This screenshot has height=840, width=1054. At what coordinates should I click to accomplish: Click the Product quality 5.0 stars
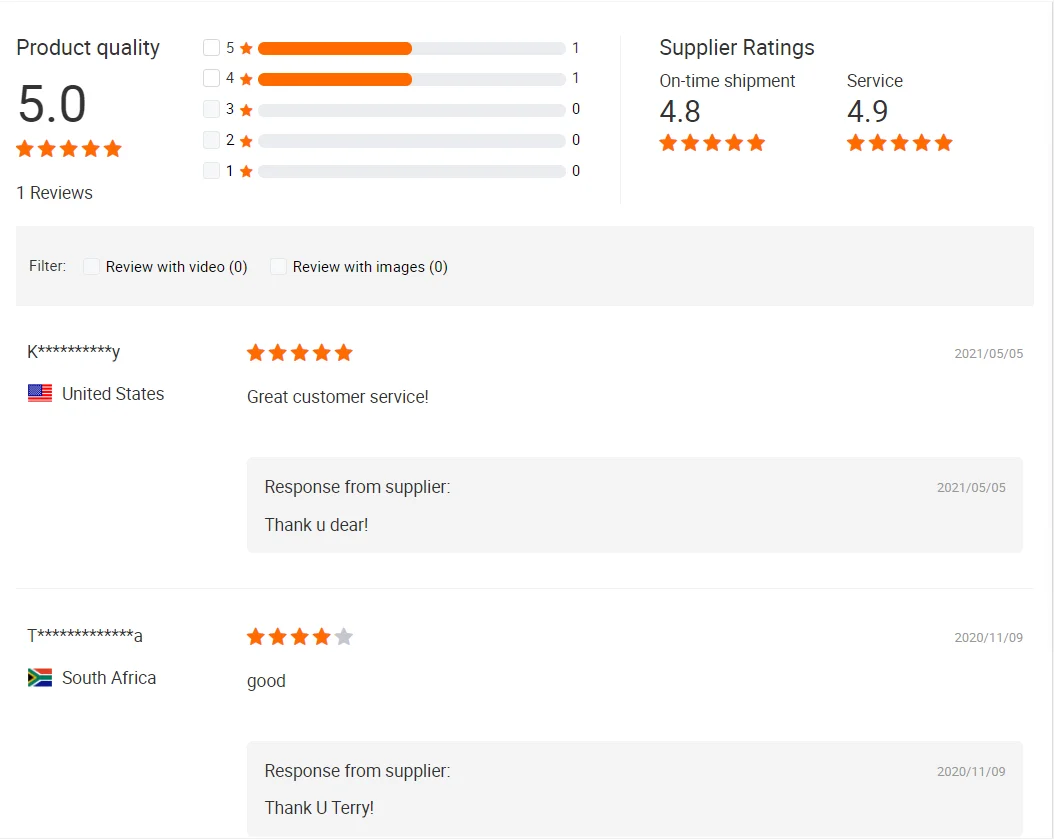[69, 149]
